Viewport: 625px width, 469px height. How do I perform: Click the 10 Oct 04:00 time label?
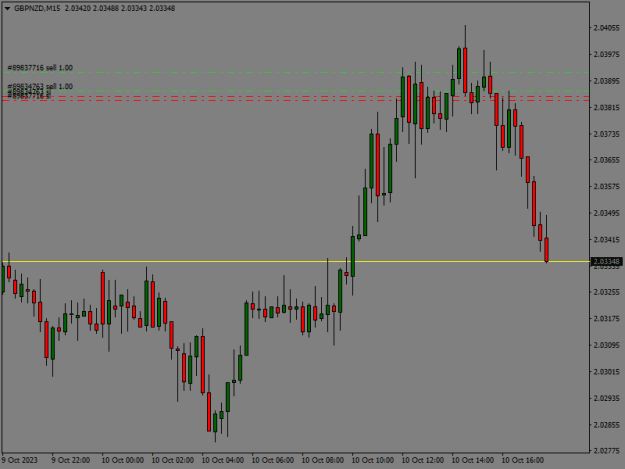coord(223,460)
